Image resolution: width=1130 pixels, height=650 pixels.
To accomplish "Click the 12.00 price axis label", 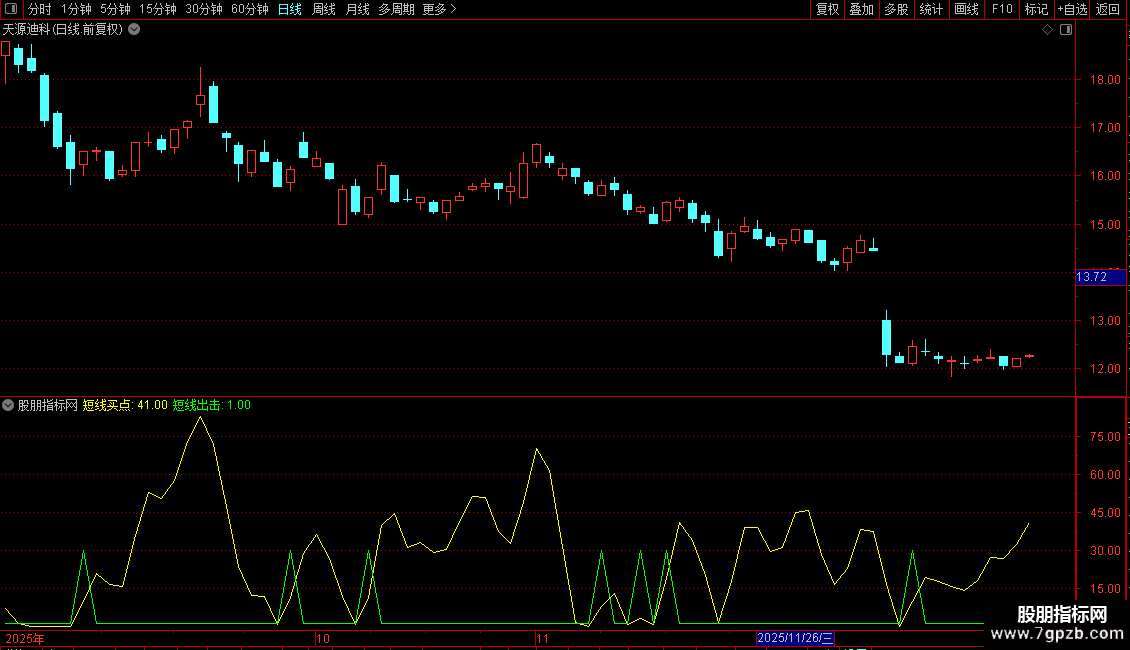I will pos(1105,369).
